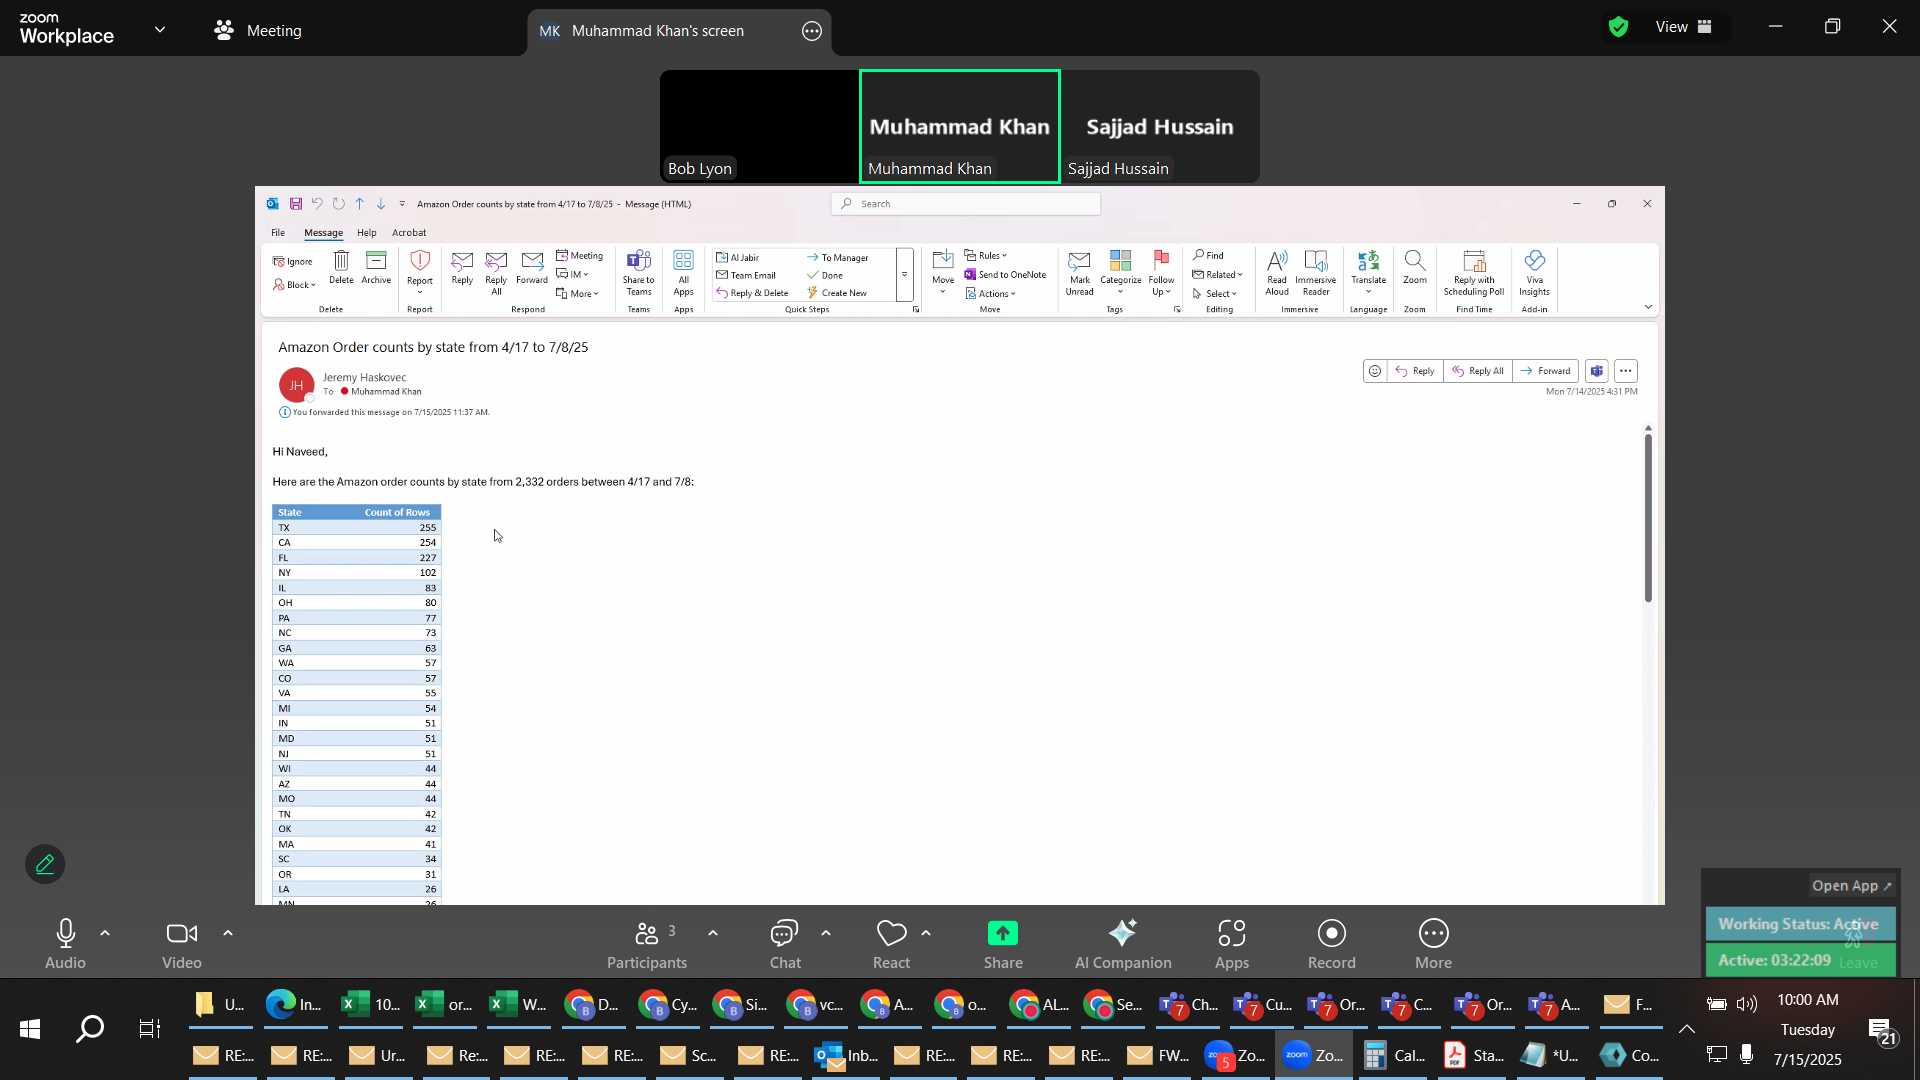
Task: Expand reactions options caret
Action: pyautogui.click(x=926, y=934)
